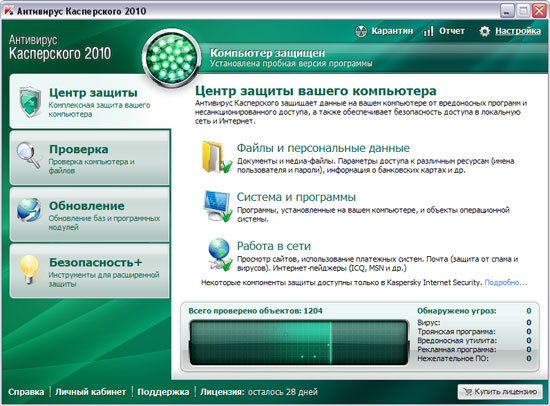550x406 pixels.
Task: Click the shield icon of Центр защиты
Action: click(x=30, y=102)
